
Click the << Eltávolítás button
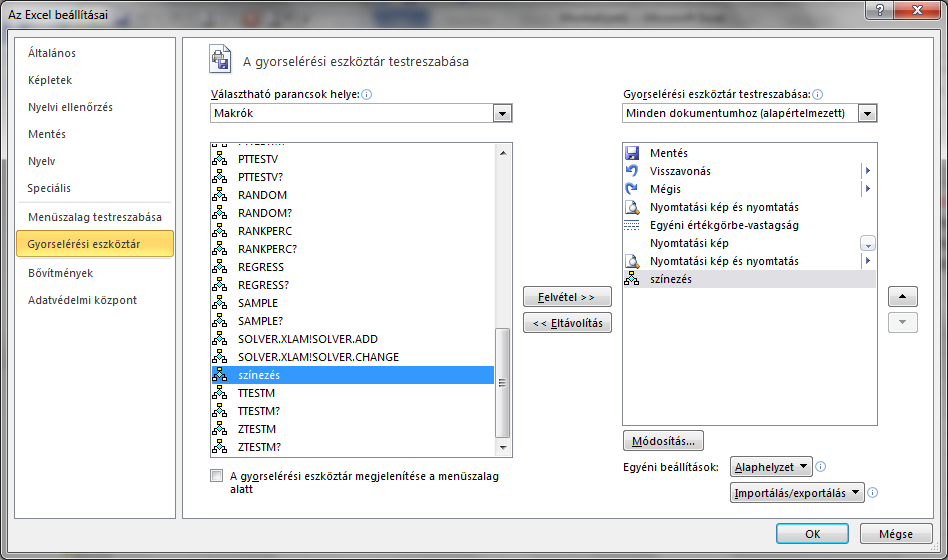(567, 323)
